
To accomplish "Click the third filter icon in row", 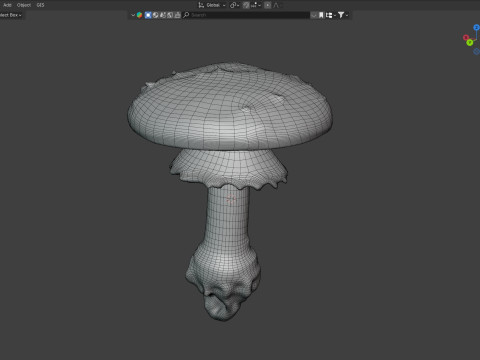I will (x=163, y=15).
